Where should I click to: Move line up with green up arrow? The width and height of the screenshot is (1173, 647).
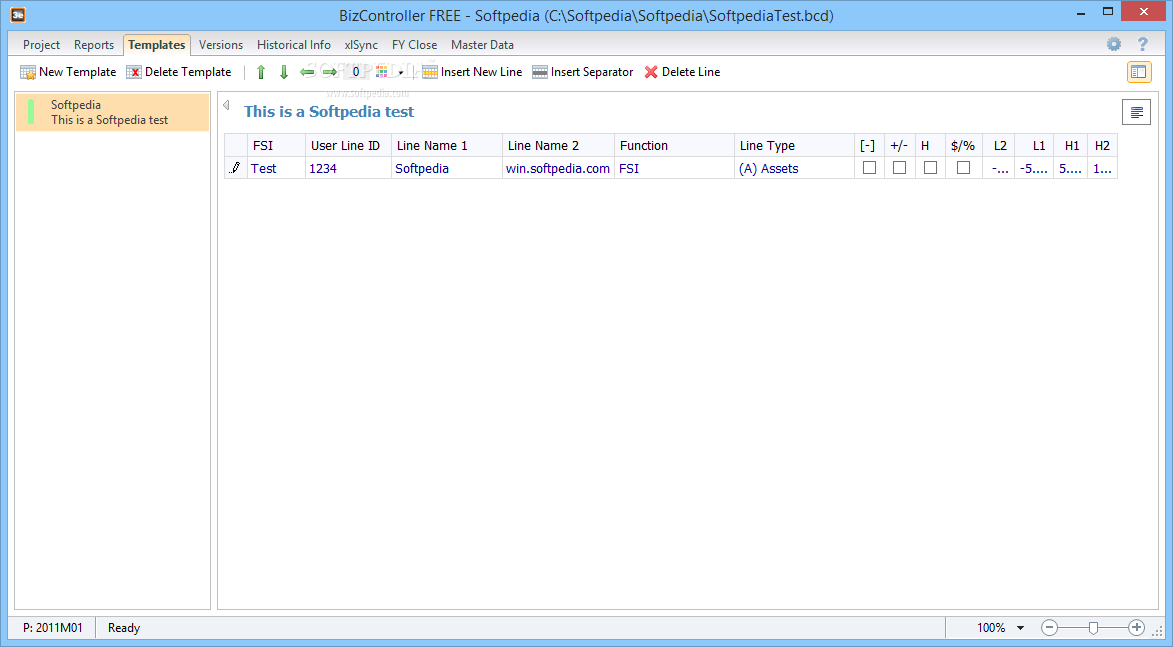(261, 72)
